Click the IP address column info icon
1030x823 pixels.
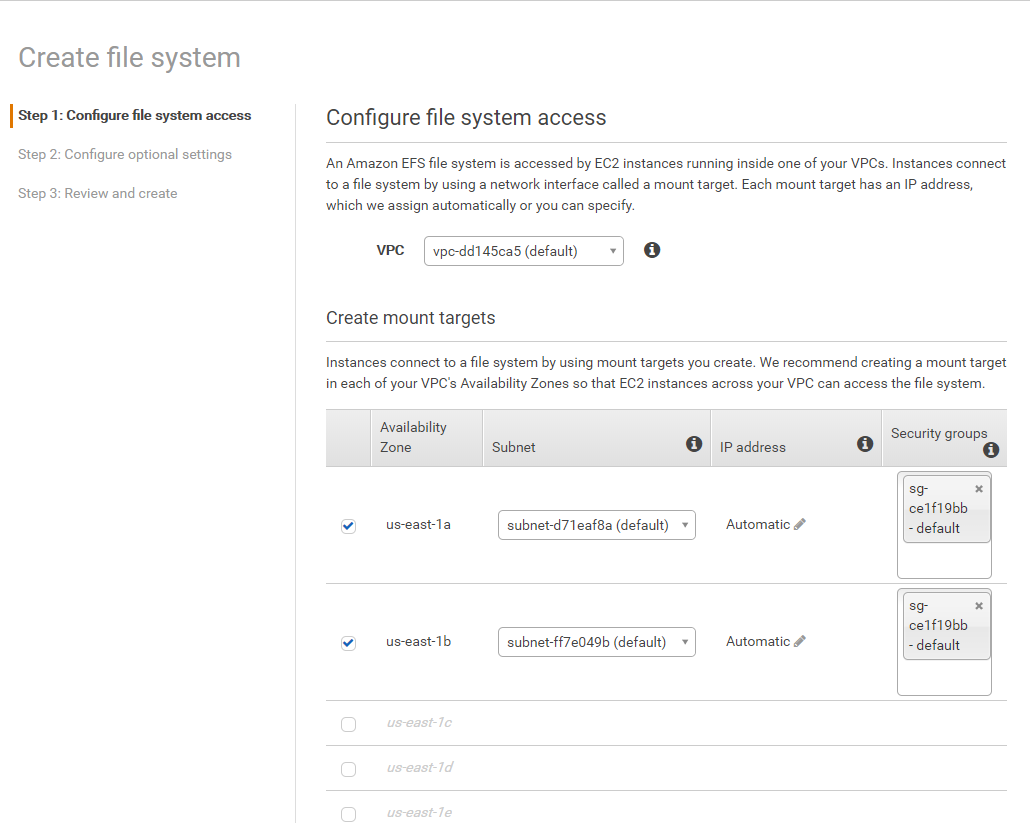coord(865,444)
